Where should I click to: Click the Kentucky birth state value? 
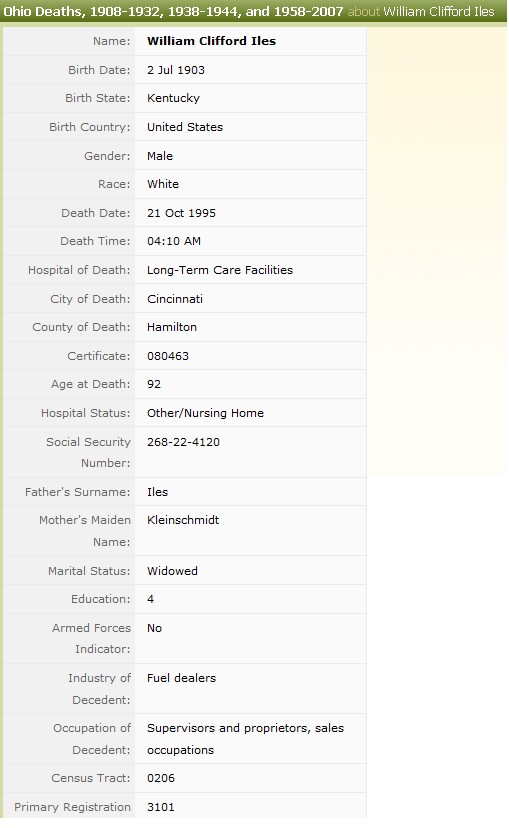[173, 98]
